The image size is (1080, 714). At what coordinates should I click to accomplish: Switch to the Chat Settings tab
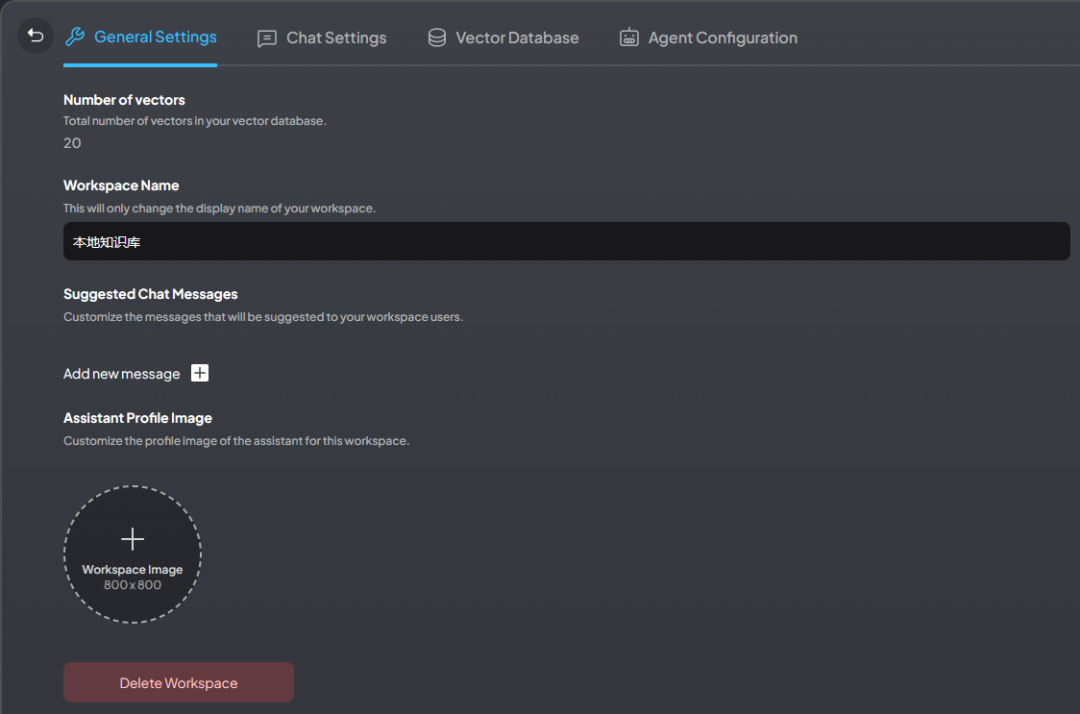(322, 38)
